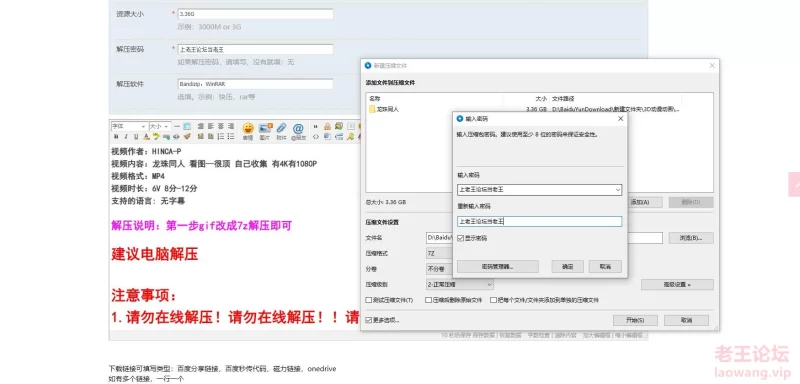The height and width of the screenshot is (384, 800).
Task: Open the 图片 image insert icon
Action: pos(265,131)
